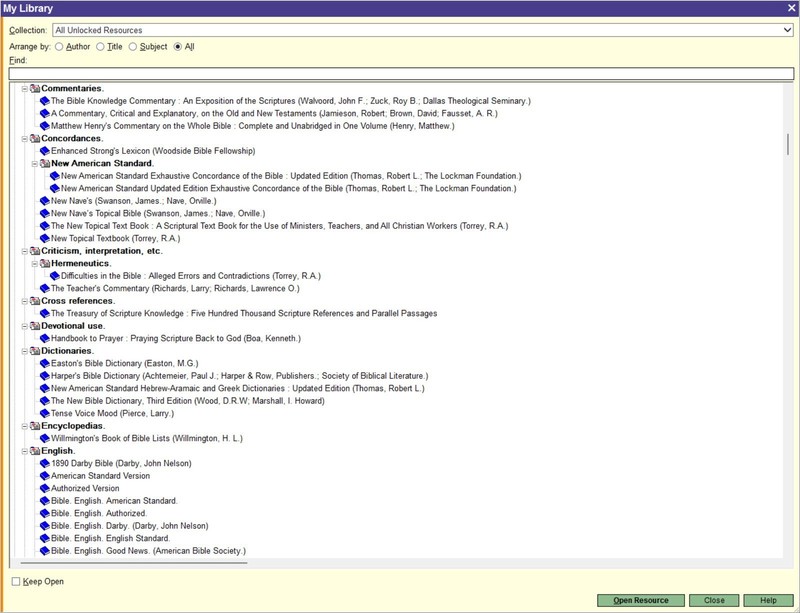The image size is (800, 613).
Task: Select The New Bible Dictionary, Third Edition
Action: click(187, 401)
